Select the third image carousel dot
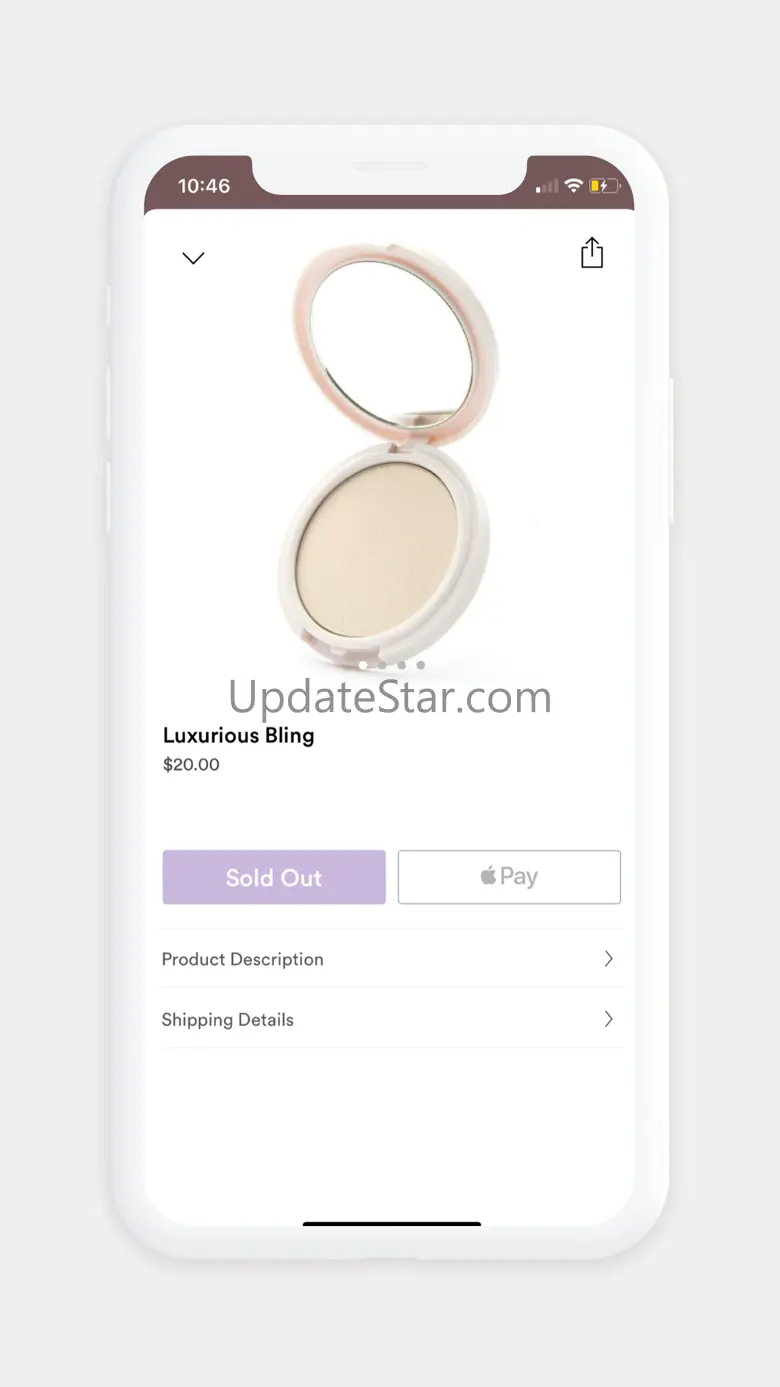Image resolution: width=780 pixels, height=1387 pixels. point(401,664)
